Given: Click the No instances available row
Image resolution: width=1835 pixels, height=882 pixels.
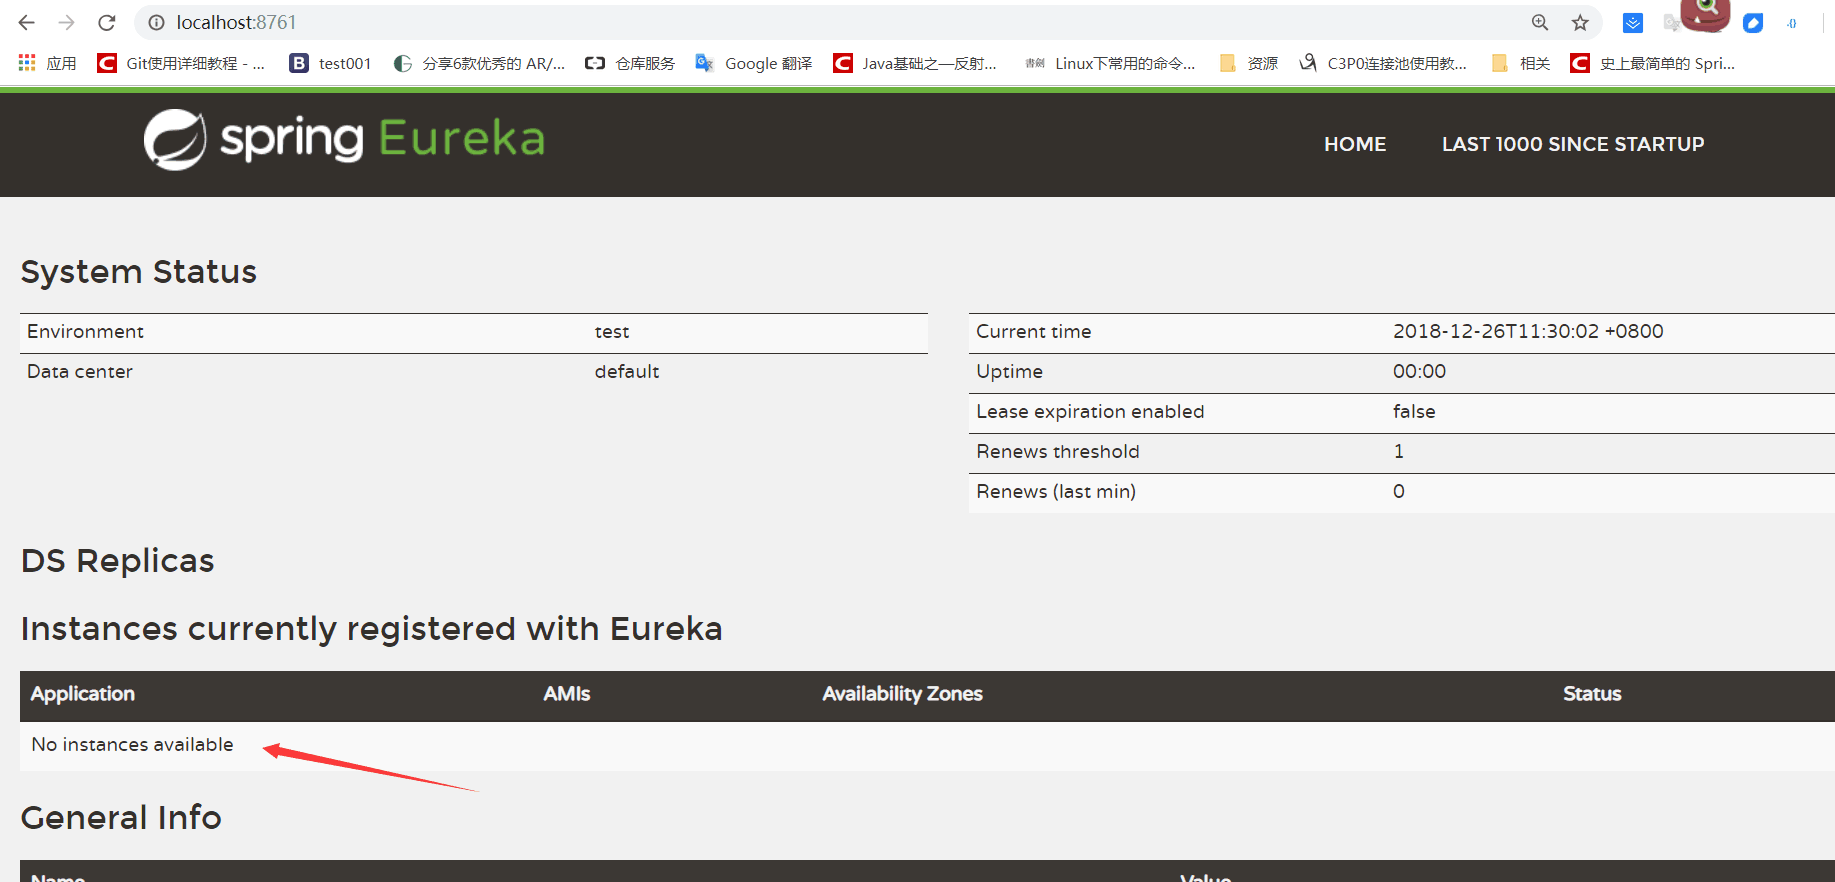Looking at the screenshot, I should [x=927, y=745].
